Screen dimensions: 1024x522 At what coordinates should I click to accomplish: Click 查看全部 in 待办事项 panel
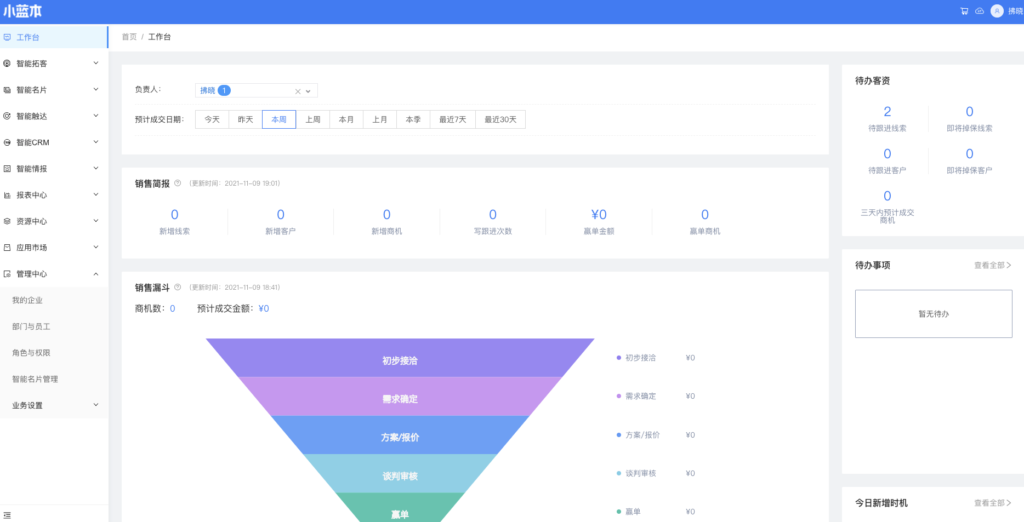tap(992, 265)
